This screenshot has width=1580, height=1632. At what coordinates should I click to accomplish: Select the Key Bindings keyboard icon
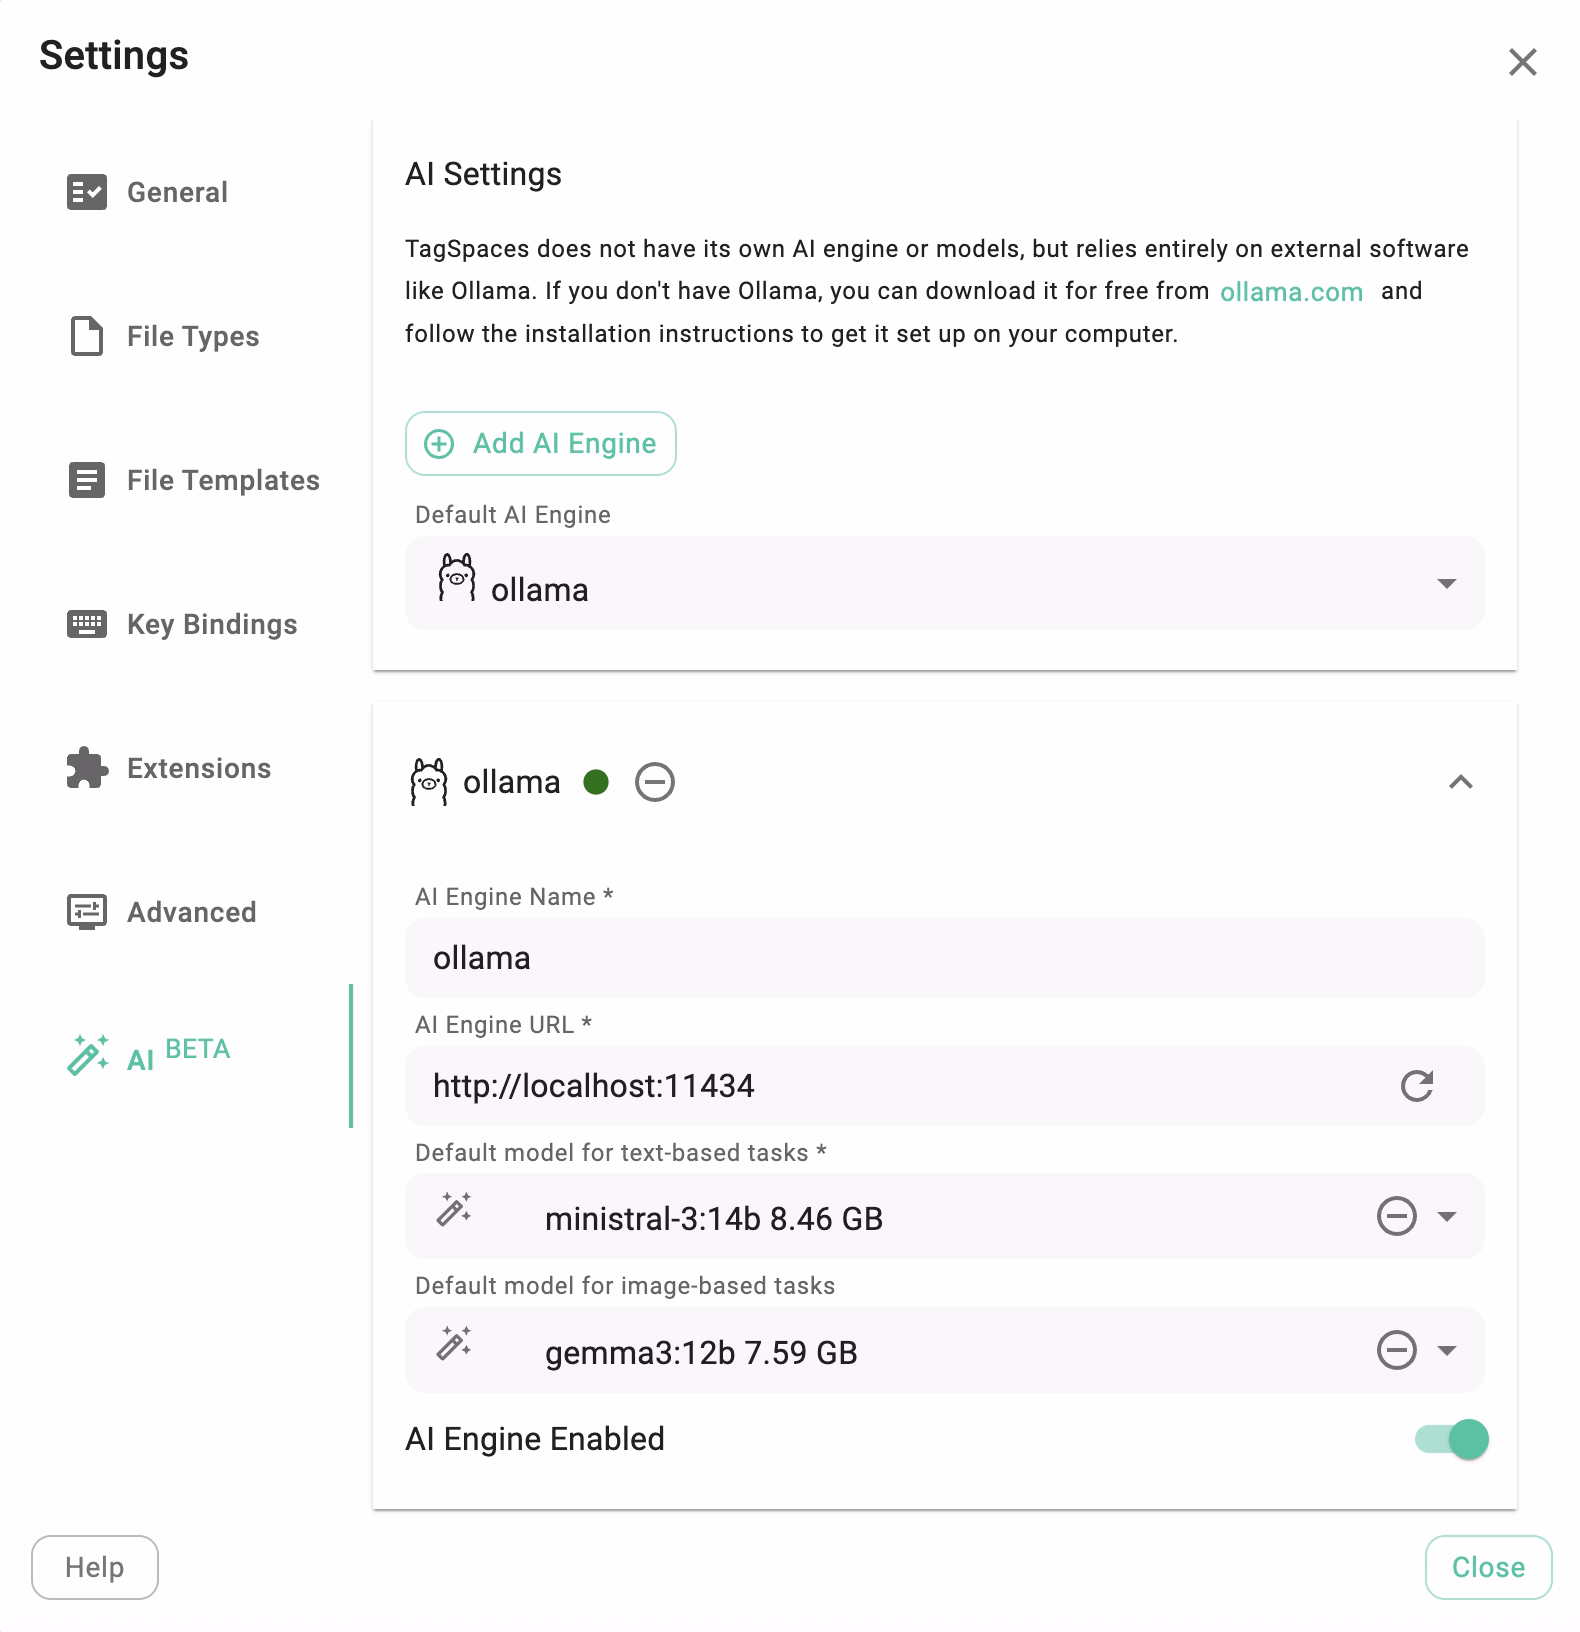[86, 625]
